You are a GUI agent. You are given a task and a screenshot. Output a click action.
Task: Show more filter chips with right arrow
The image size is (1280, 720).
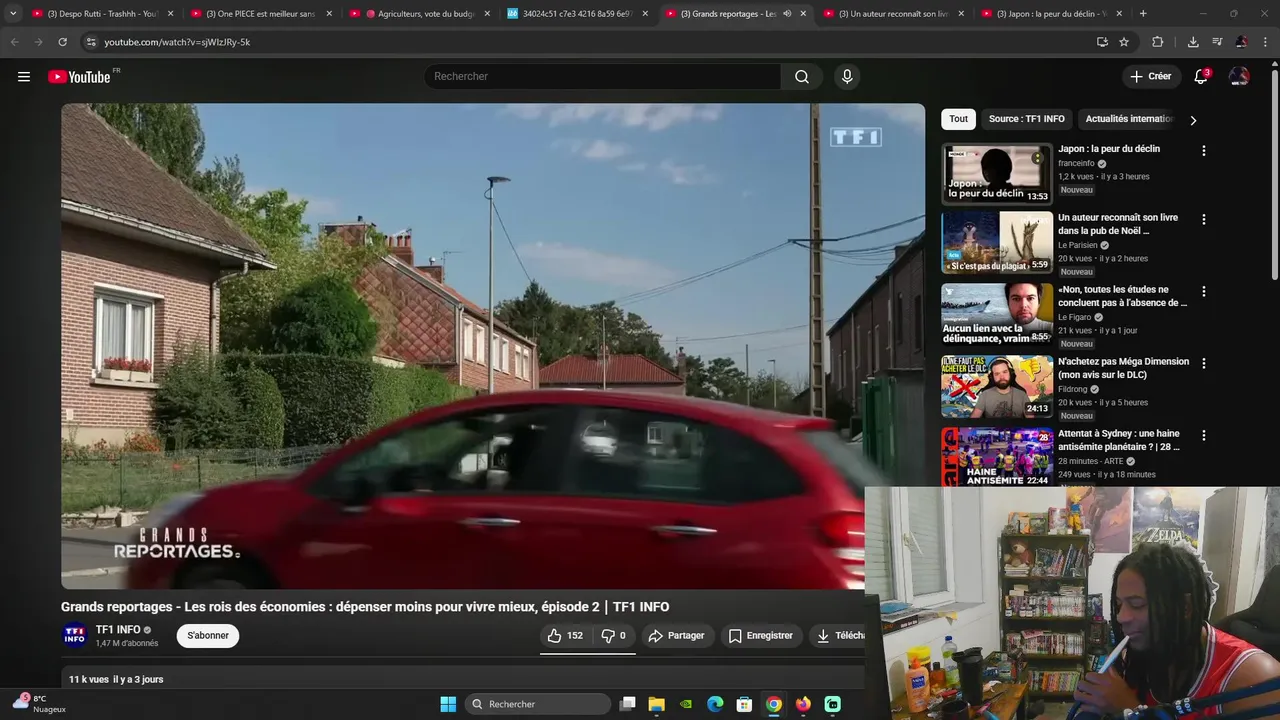[1193, 120]
